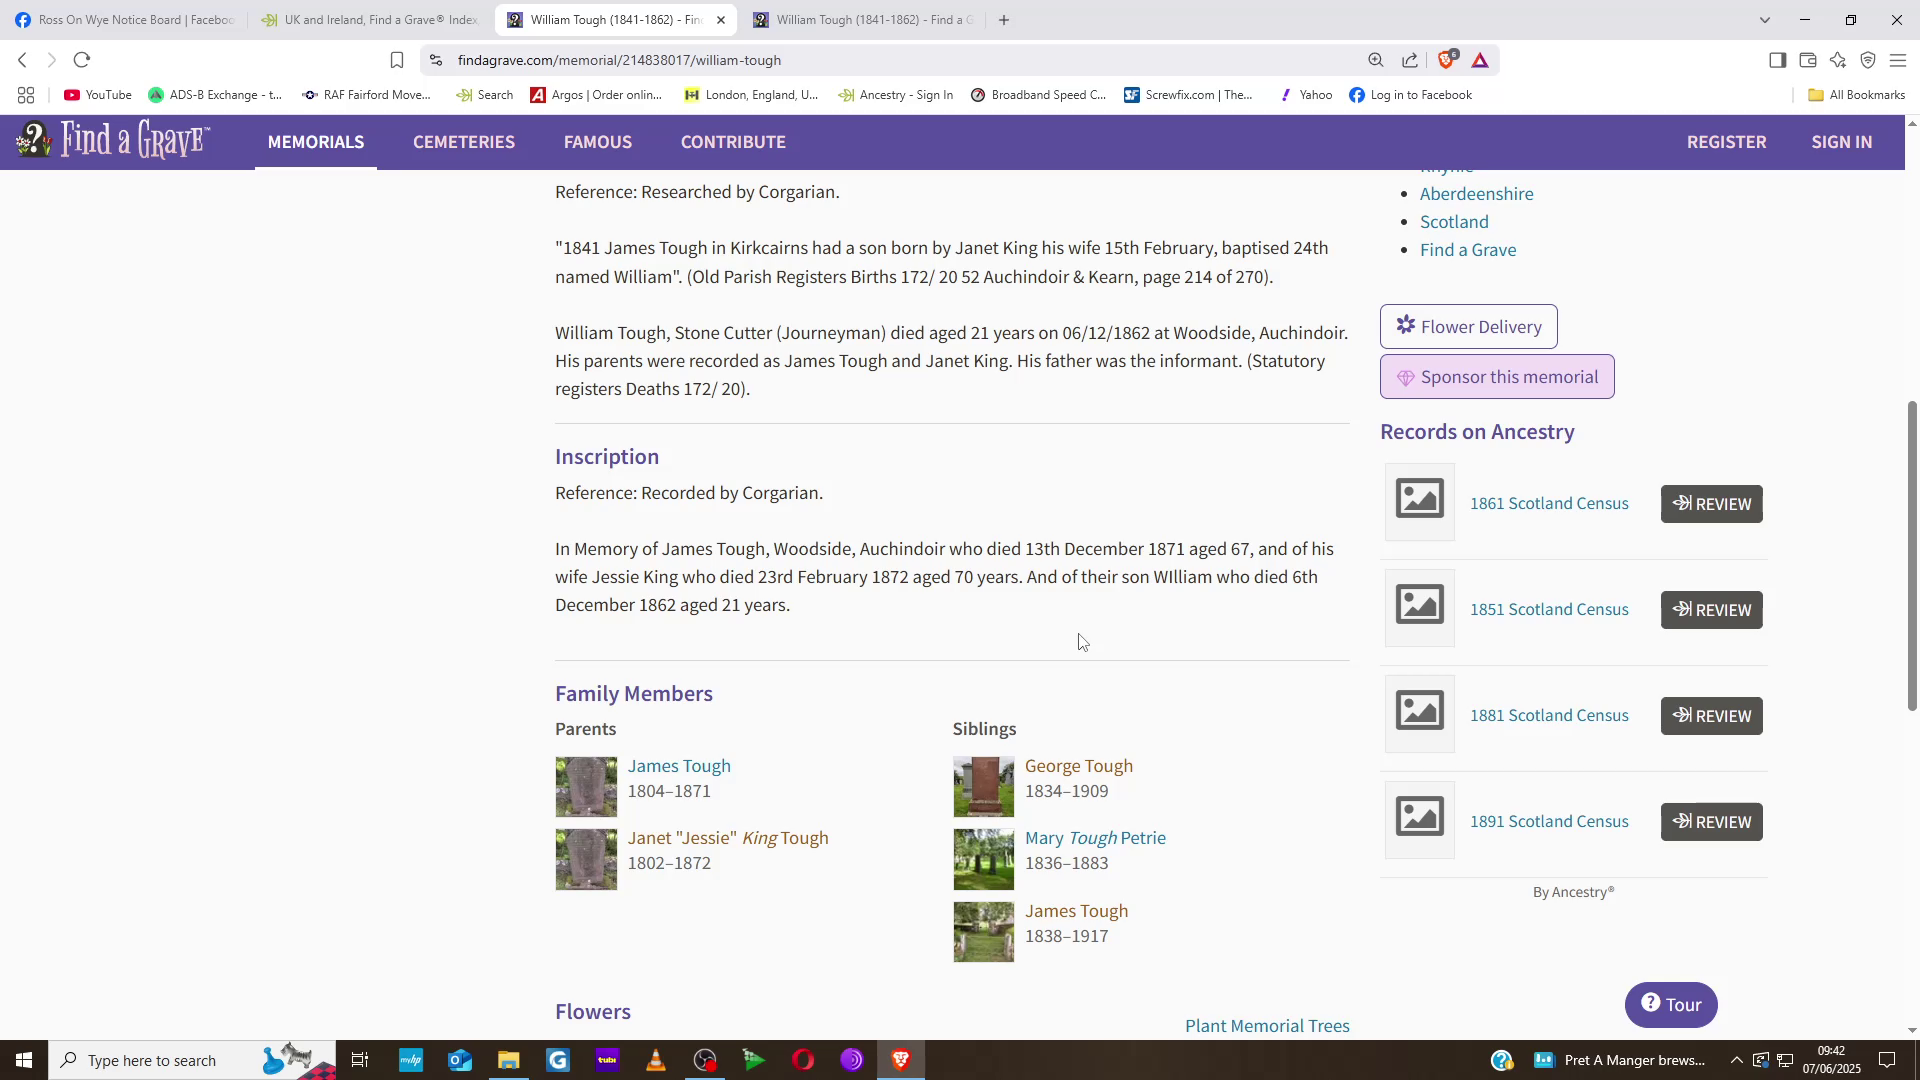Show hidden system tray icons
Viewport: 1920px width, 1080px height.
coord(1736,1060)
